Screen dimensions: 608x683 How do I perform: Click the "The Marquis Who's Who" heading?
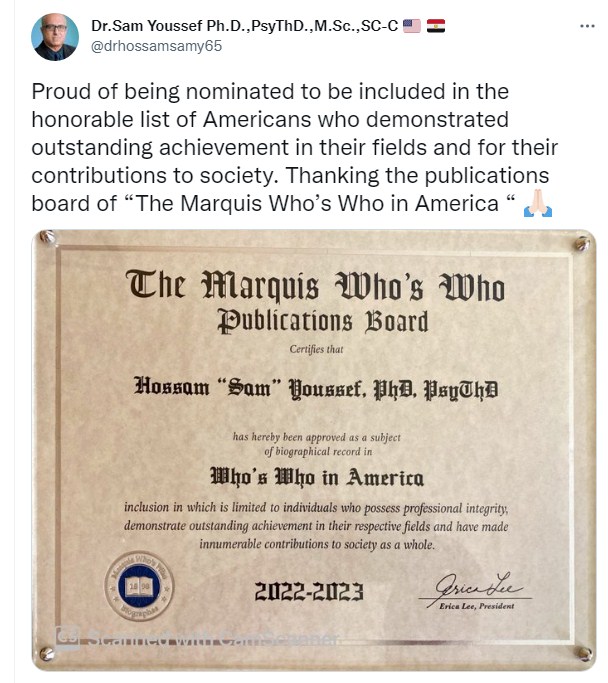(x=316, y=287)
